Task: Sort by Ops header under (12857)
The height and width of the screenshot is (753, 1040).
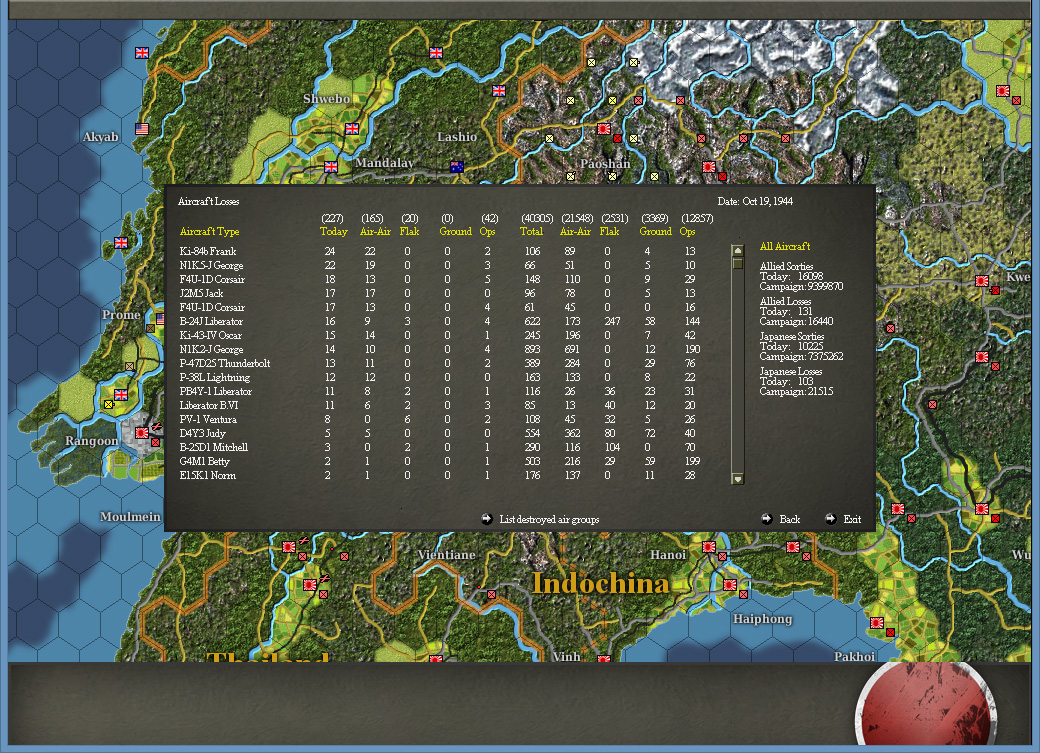Action: (x=687, y=232)
